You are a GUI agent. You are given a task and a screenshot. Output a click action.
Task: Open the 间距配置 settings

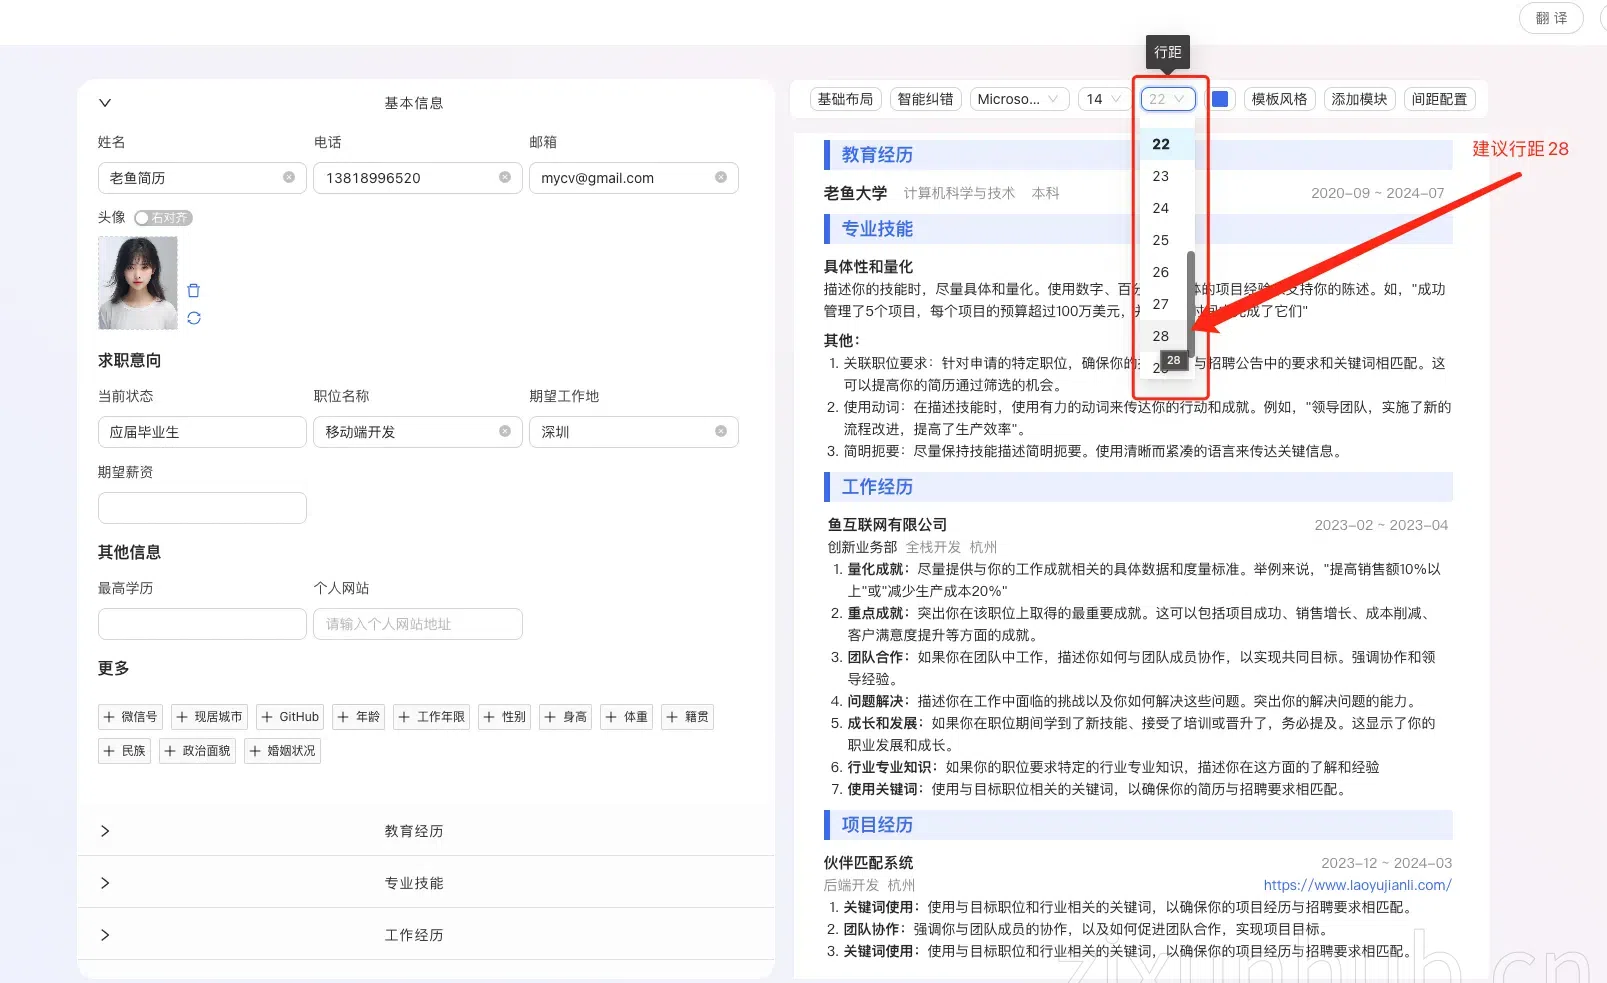1439,99
